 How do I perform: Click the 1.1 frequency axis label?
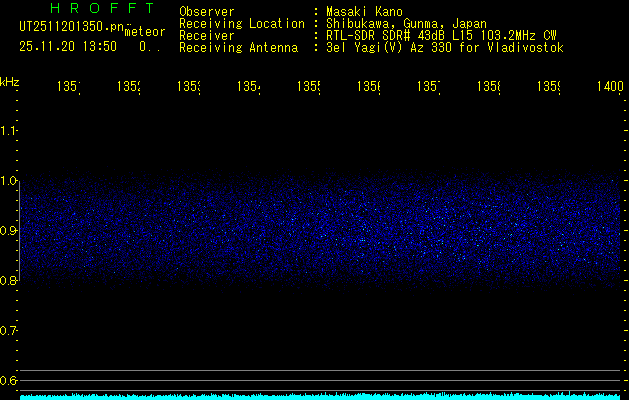click(x=9, y=131)
